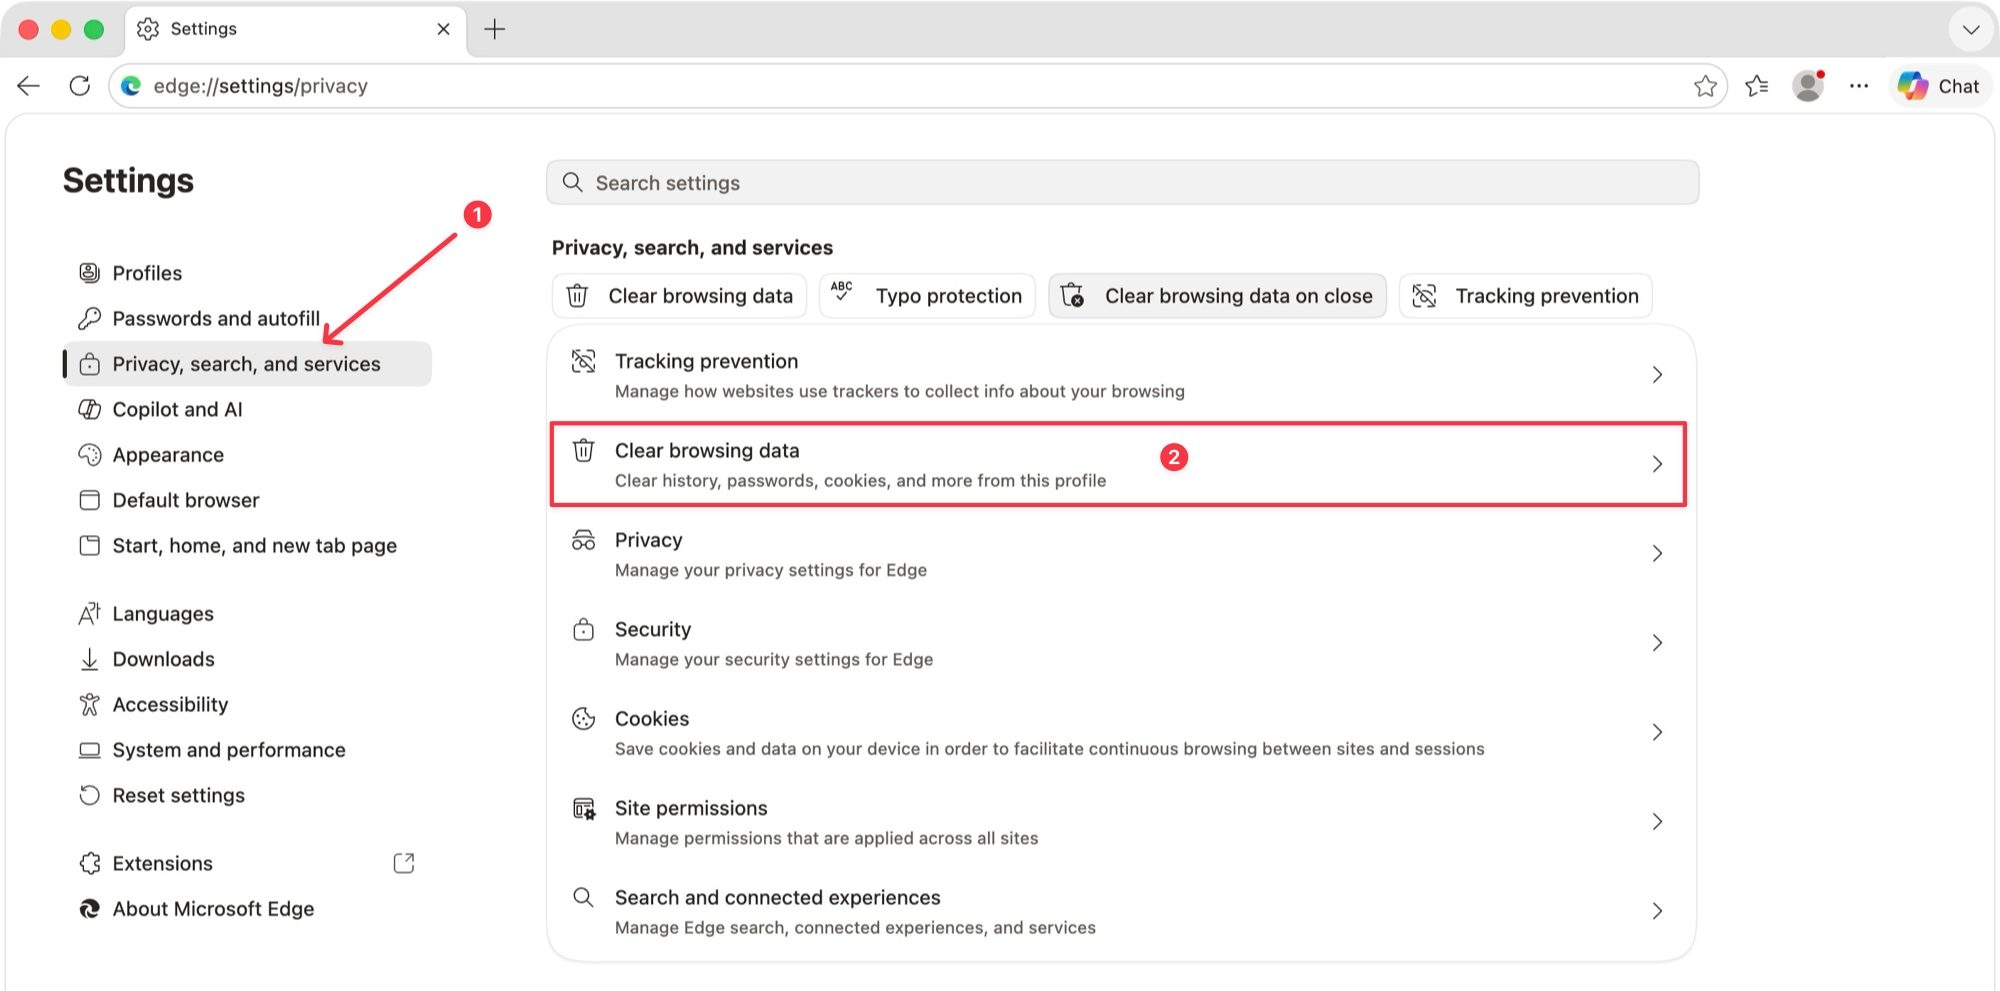Click the Search settings field
Viewport: 2000px width, 991px height.
click(x=1122, y=183)
